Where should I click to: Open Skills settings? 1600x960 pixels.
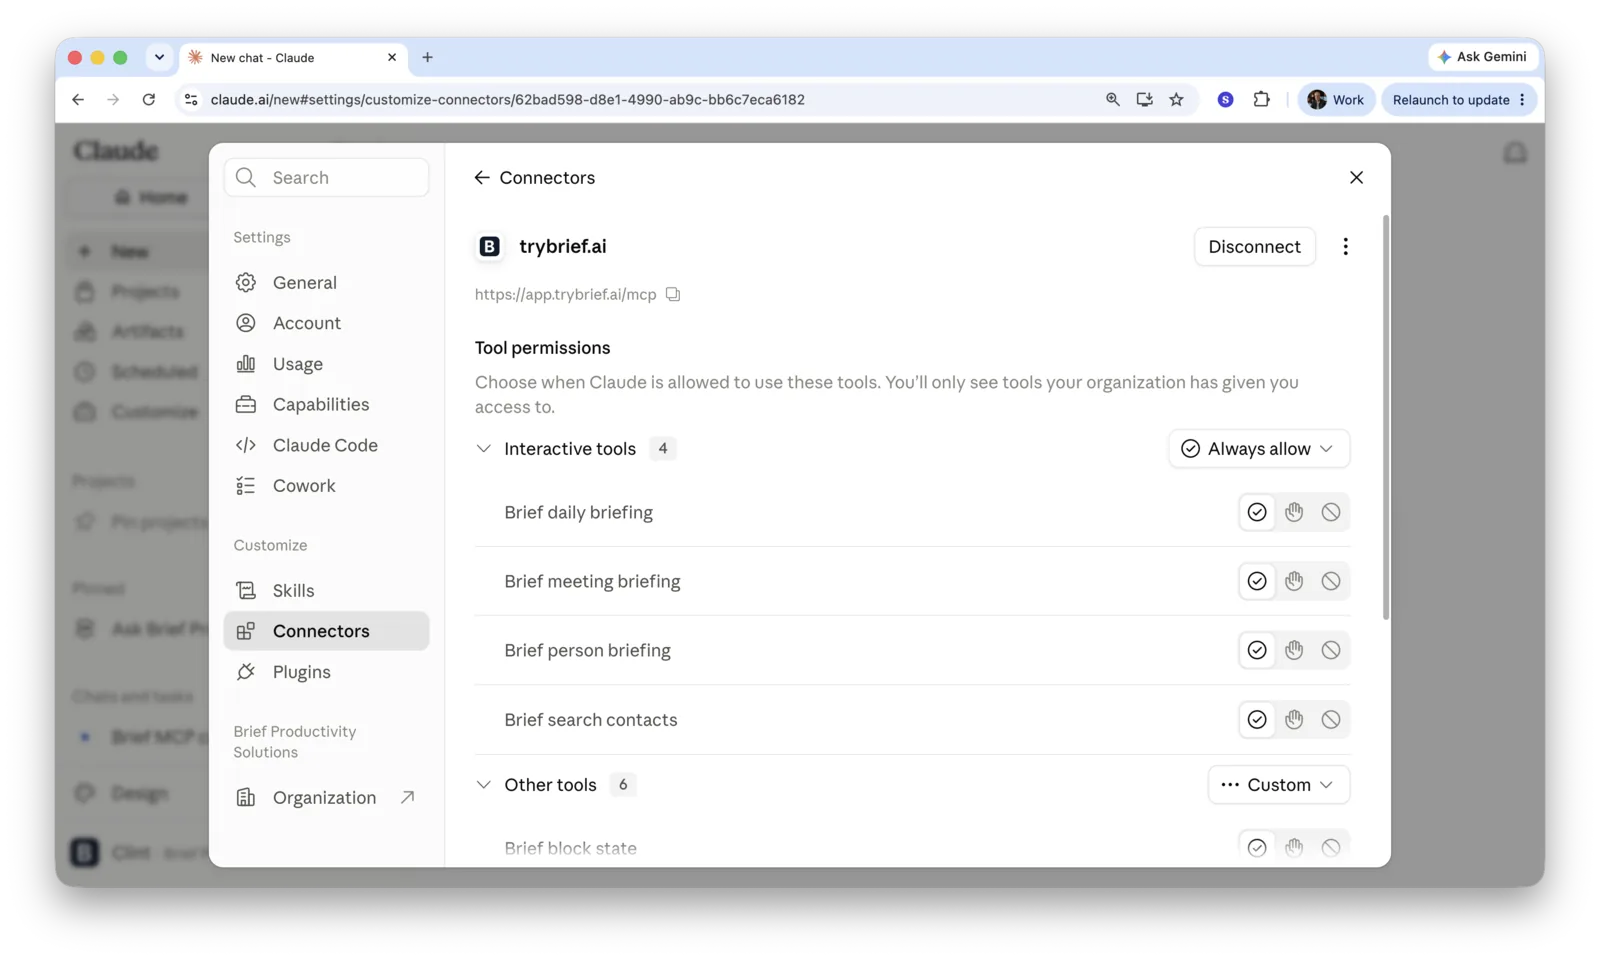click(x=326, y=591)
